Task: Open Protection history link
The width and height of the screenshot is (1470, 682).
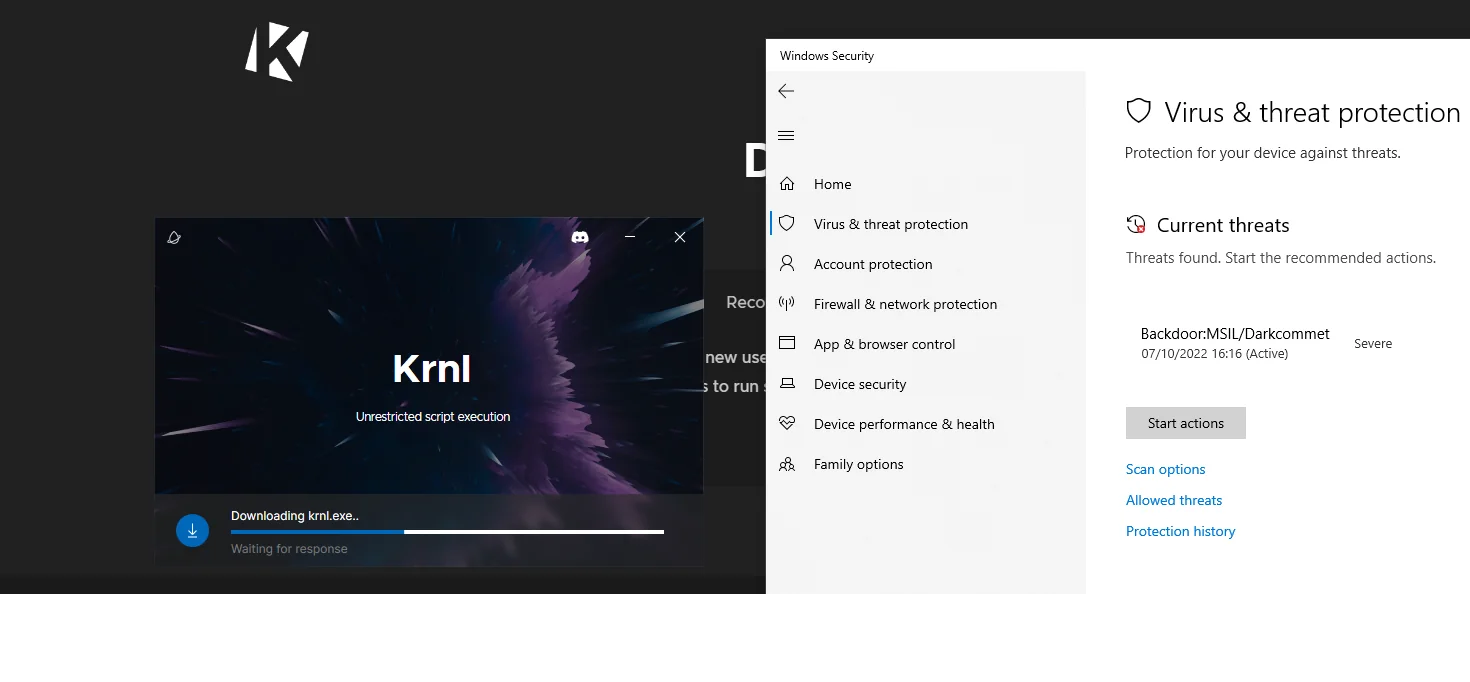Action: 1180,531
